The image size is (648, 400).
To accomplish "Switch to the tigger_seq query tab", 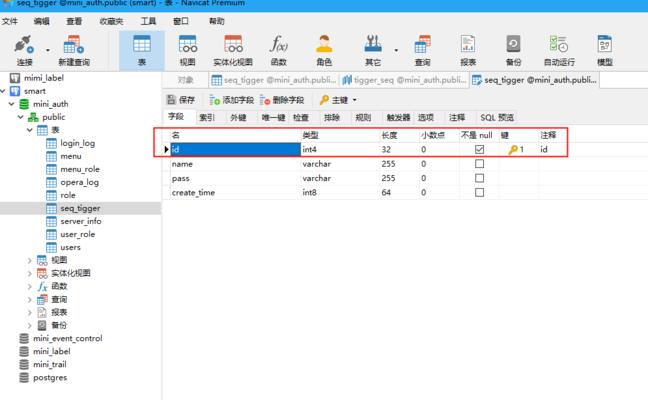I will (x=405, y=80).
